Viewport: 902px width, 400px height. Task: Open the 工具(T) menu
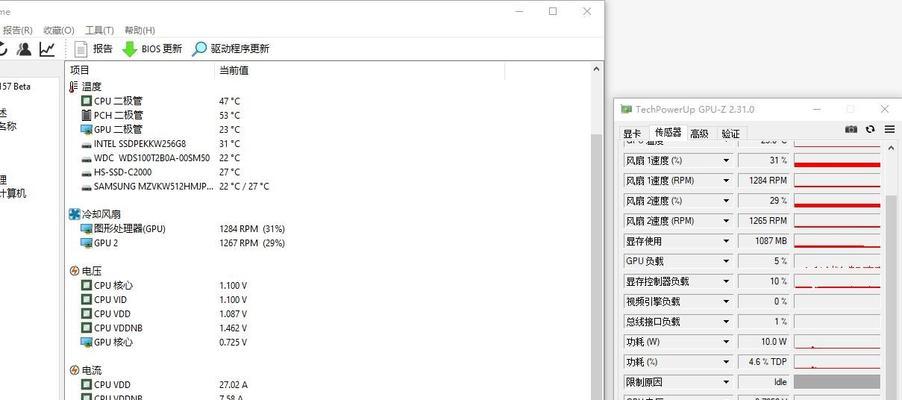(100, 30)
